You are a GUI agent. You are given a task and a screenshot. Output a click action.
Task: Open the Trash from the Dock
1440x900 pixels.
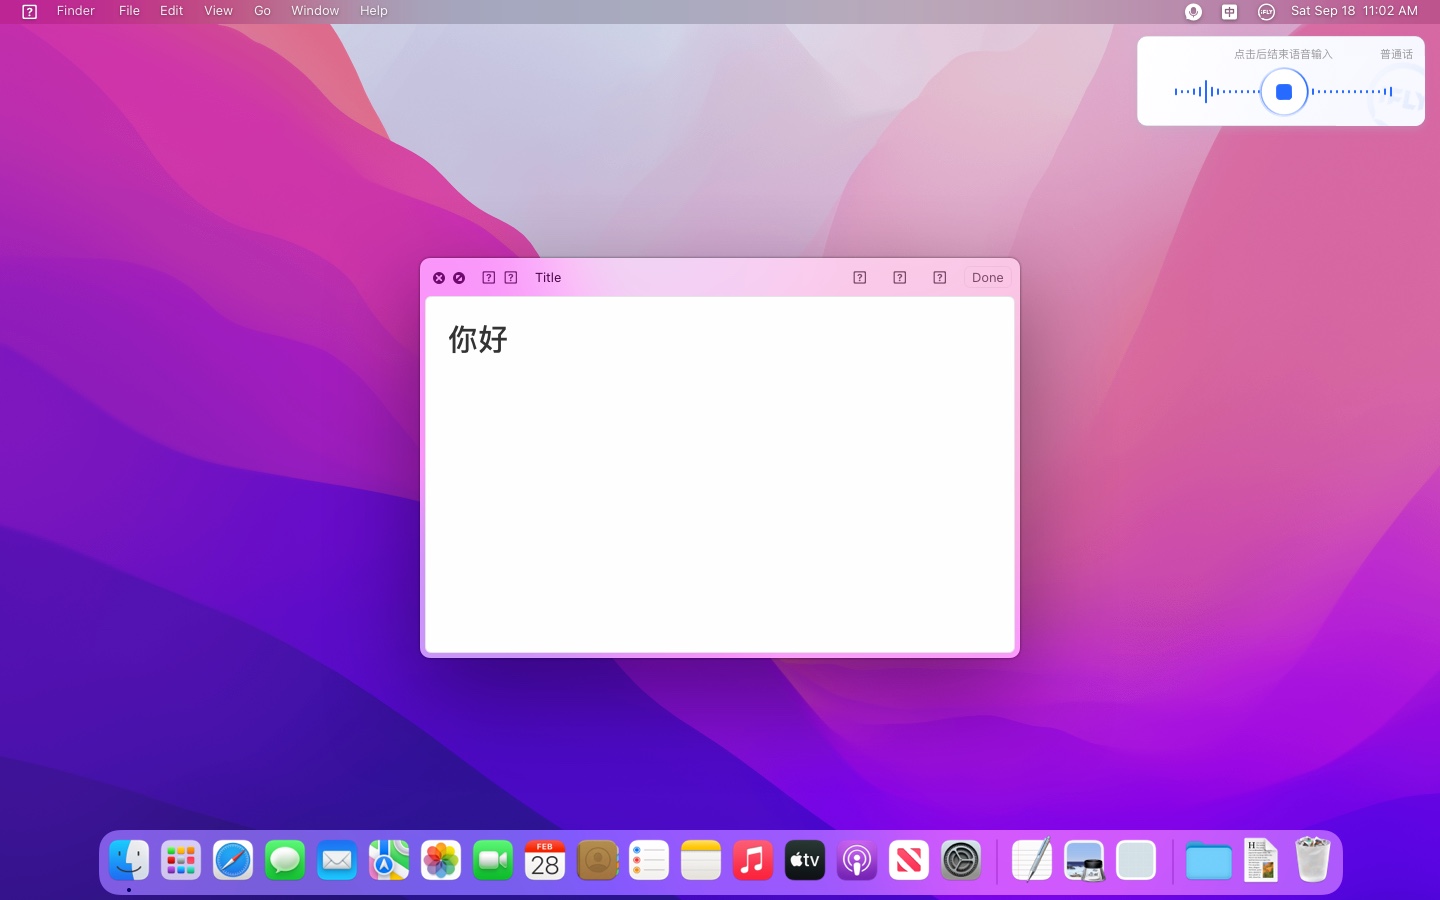[x=1312, y=860]
